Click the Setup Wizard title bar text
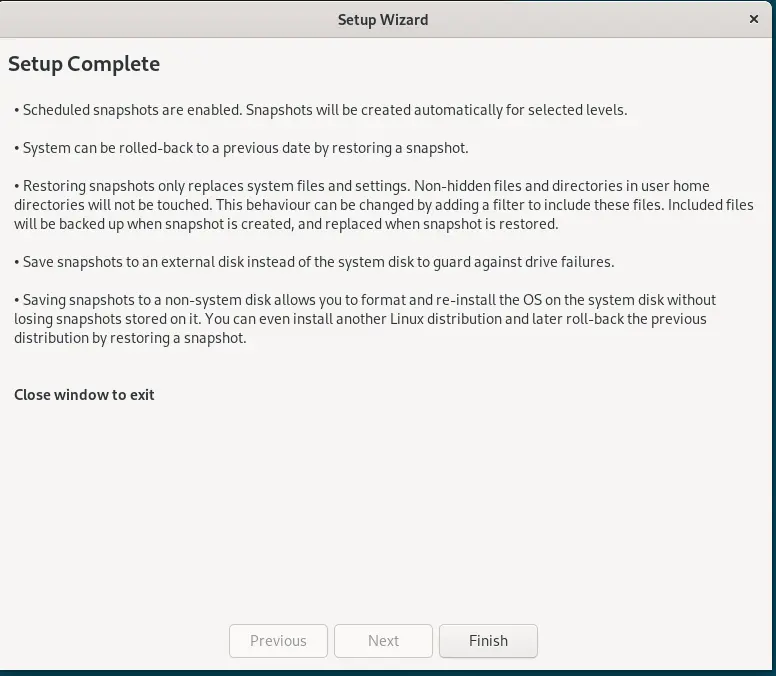Viewport: 776px width, 676px height. (x=383, y=19)
